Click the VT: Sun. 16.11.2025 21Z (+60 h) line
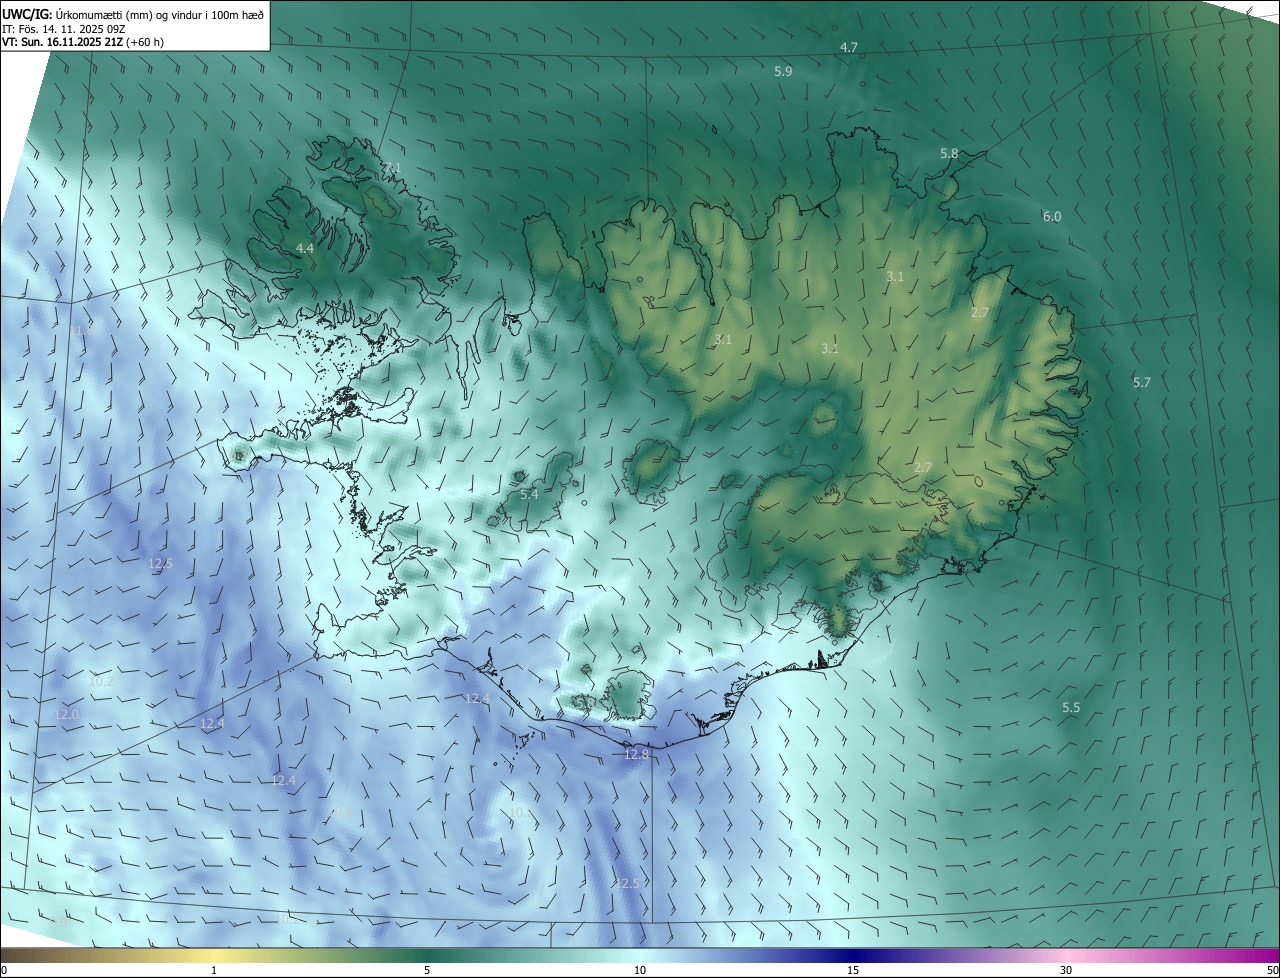The image size is (1280, 978). click(83, 42)
